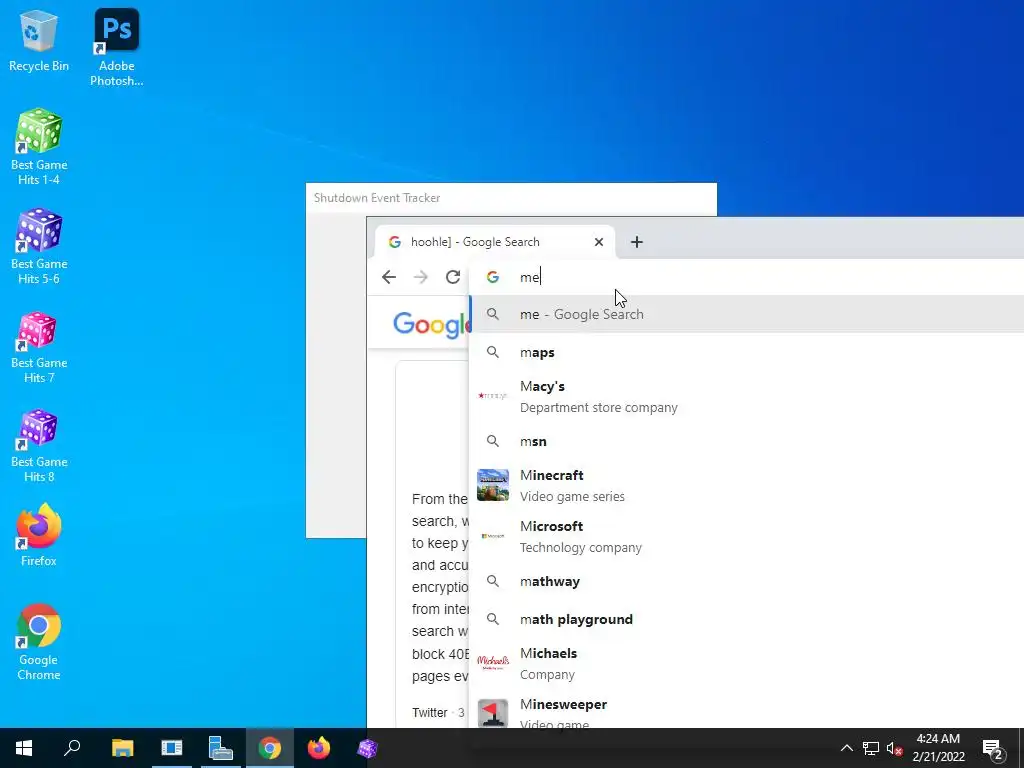The height and width of the screenshot is (768, 1024).
Task: Open Best Game Hits 8 shortcut
Action: coord(39,445)
